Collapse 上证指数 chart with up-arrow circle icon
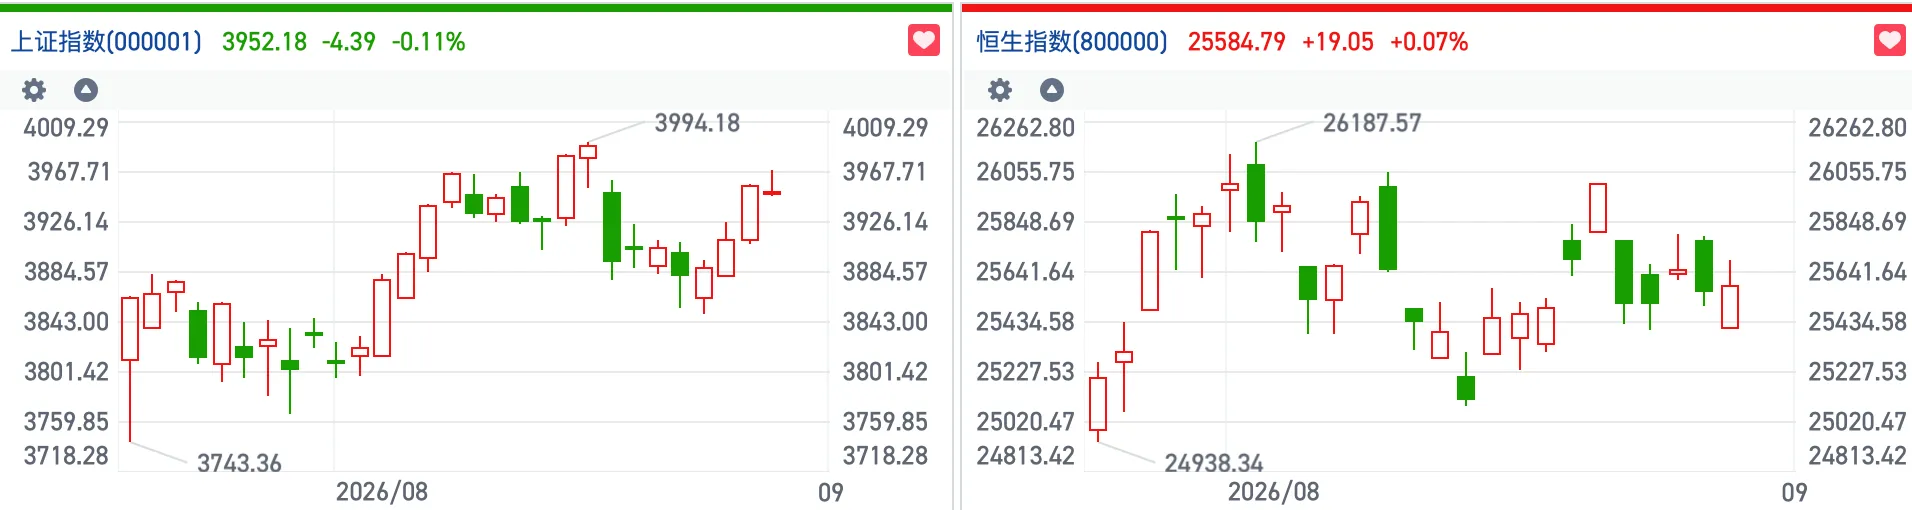Viewport: 1912px width, 510px height. (86, 90)
